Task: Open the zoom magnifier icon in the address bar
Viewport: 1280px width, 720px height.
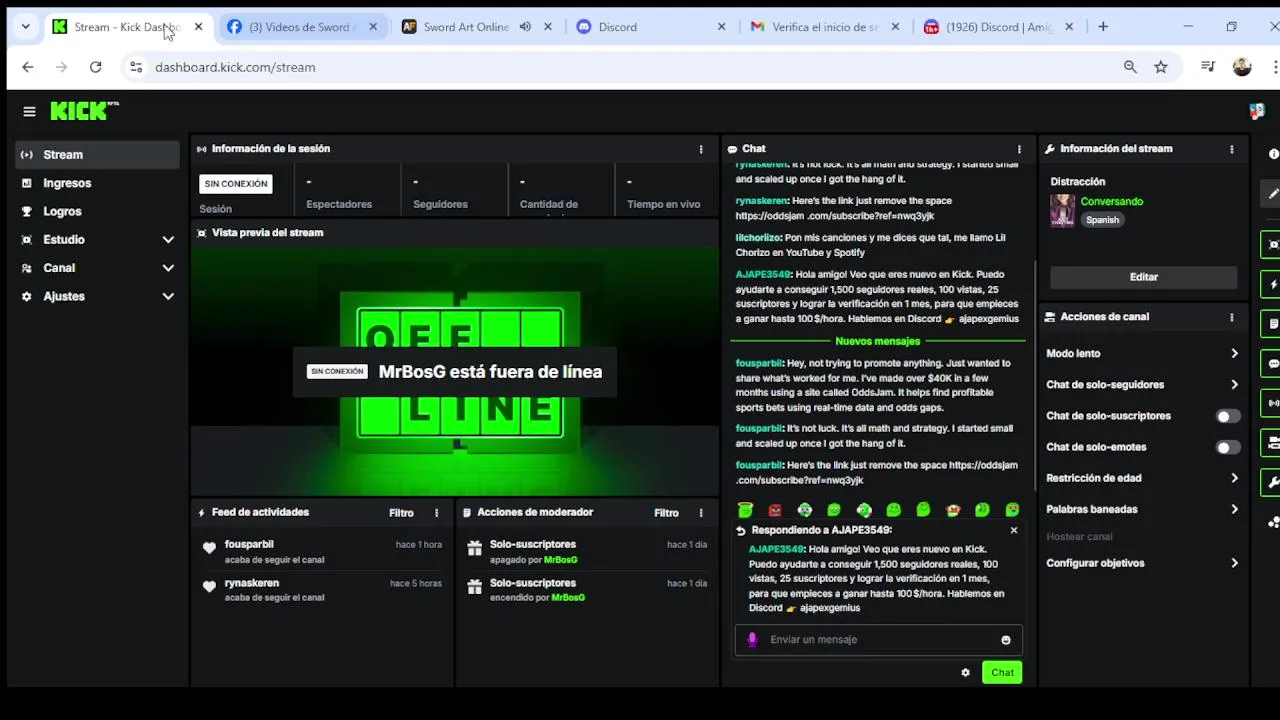Action: 1130,67
